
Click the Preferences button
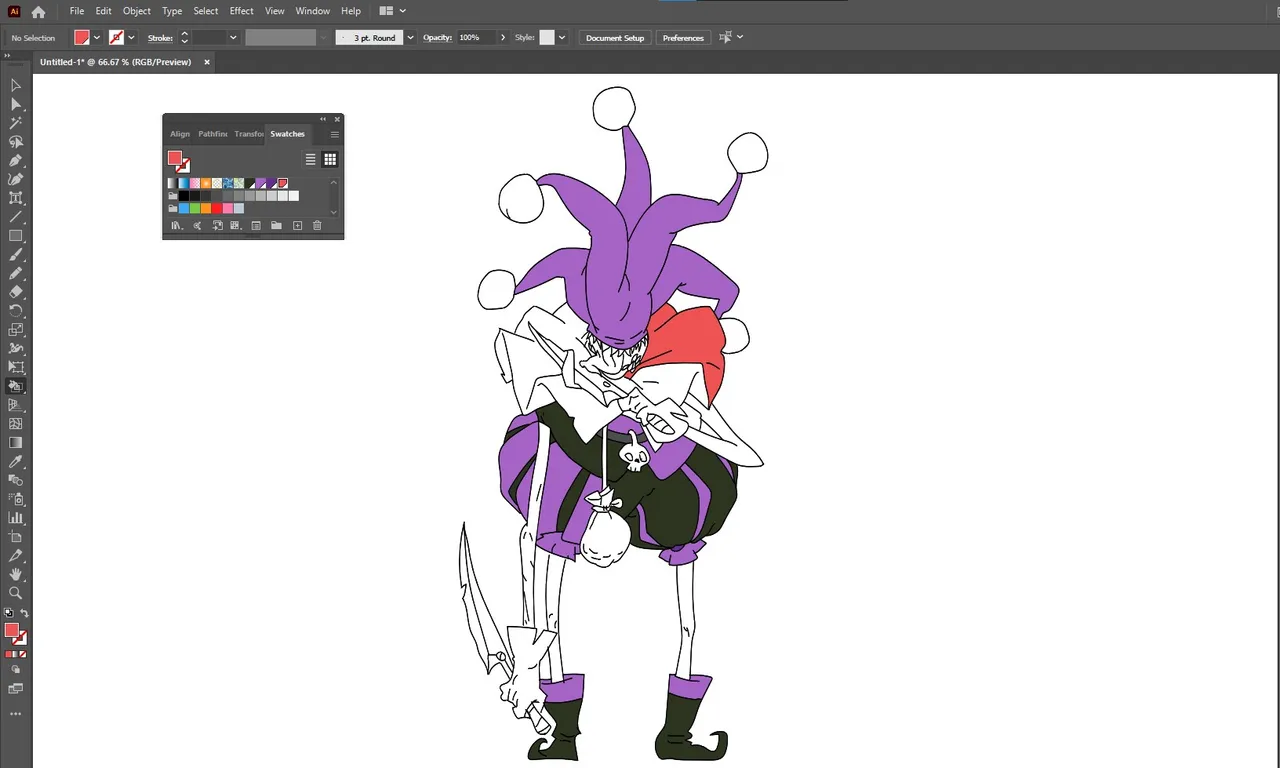(x=683, y=38)
